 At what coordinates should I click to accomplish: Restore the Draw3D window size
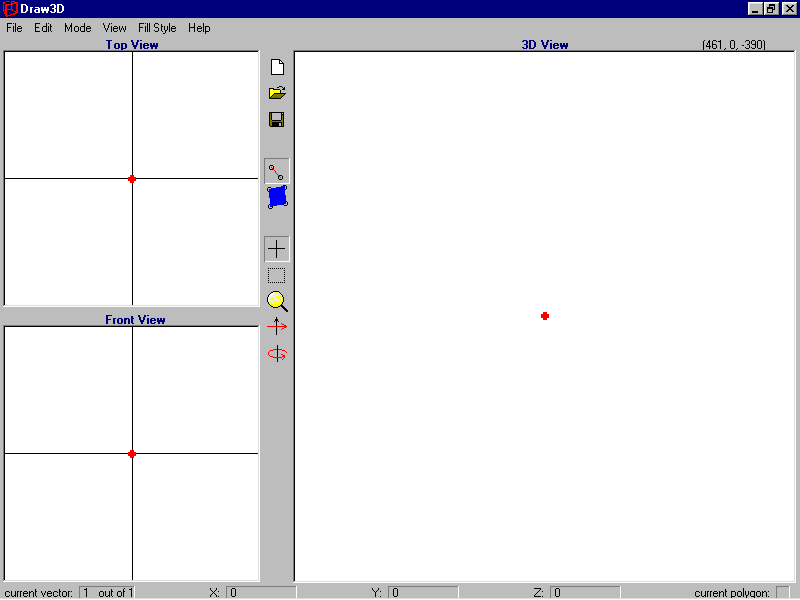pos(771,9)
